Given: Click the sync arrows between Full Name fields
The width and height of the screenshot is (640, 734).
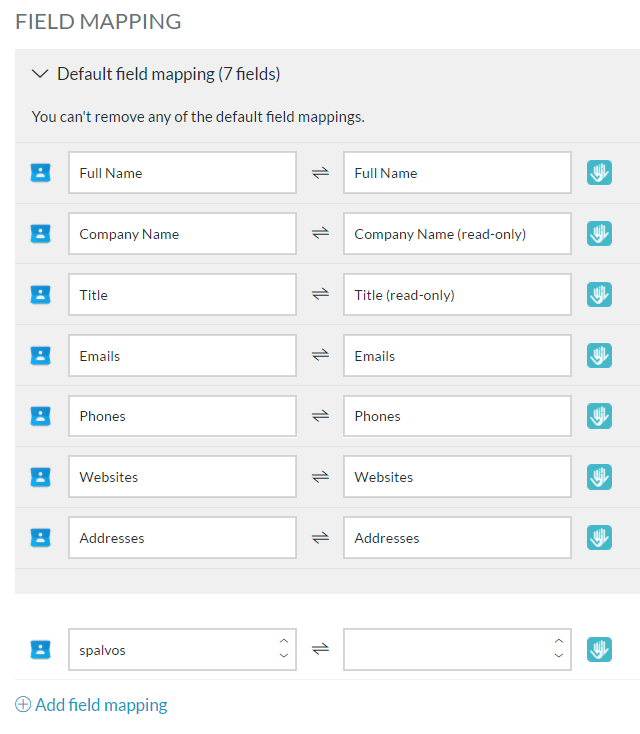Looking at the screenshot, I should 320,173.
